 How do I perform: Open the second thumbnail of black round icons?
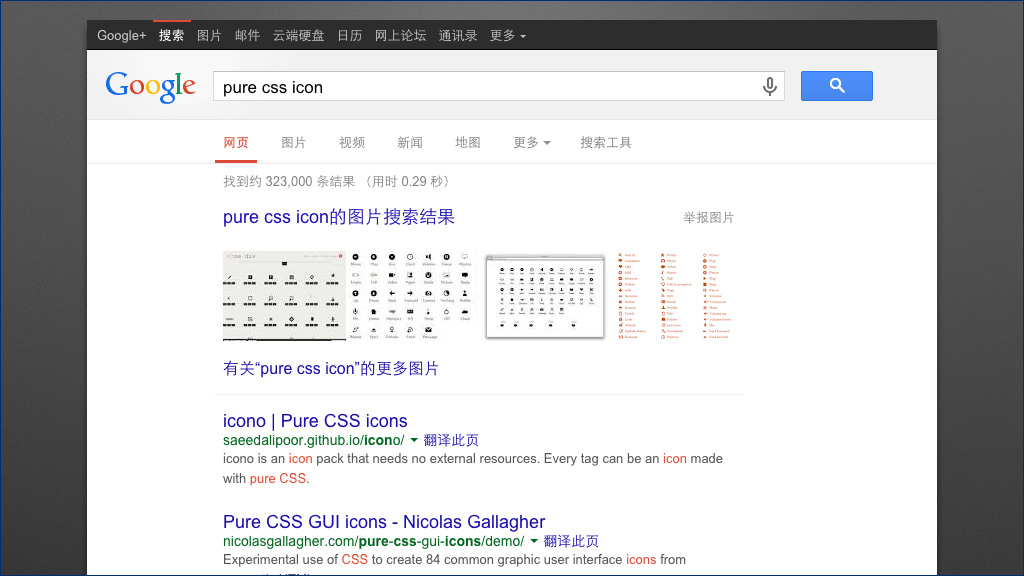pyautogui.click(x=410, y=296)
